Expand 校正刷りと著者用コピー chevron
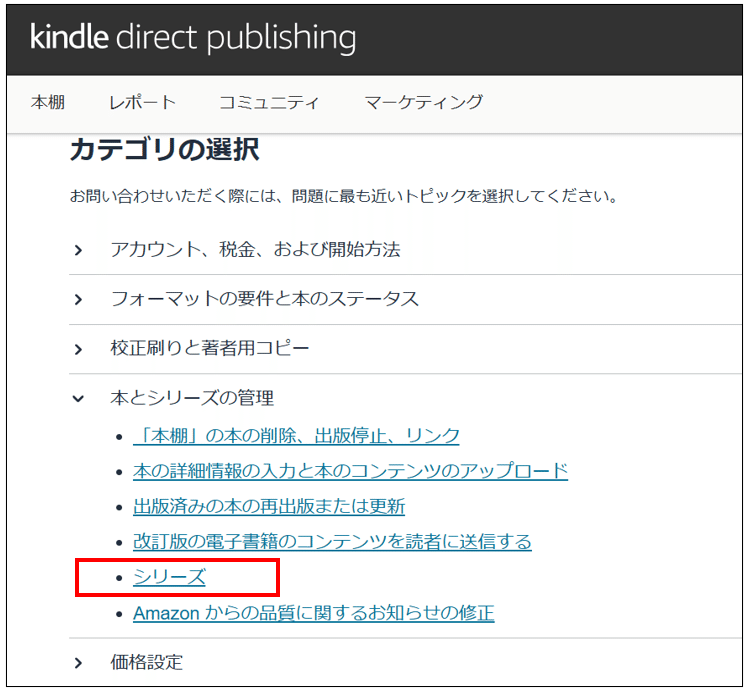The height and width of the screenshot is (696, 754). tap(78, 350)
